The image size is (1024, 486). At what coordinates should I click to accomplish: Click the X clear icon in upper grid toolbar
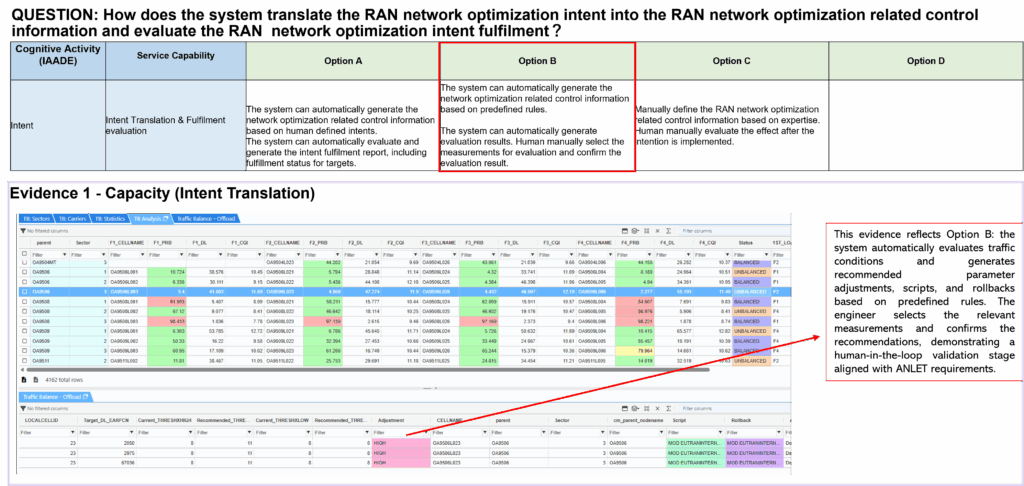pyautogui.click(x=657, y=230)
